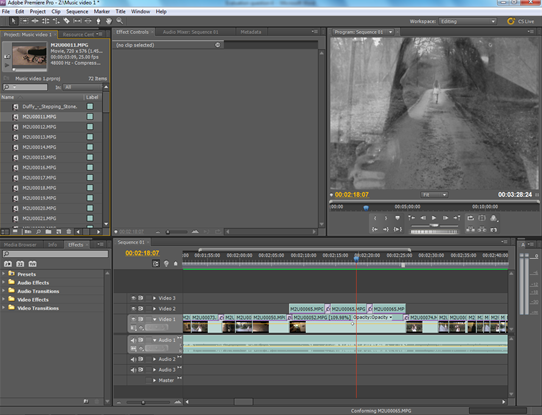Screen dimensions: 542x415
Task: Click the timeline zoom slider handle
Action: point(143,403)
